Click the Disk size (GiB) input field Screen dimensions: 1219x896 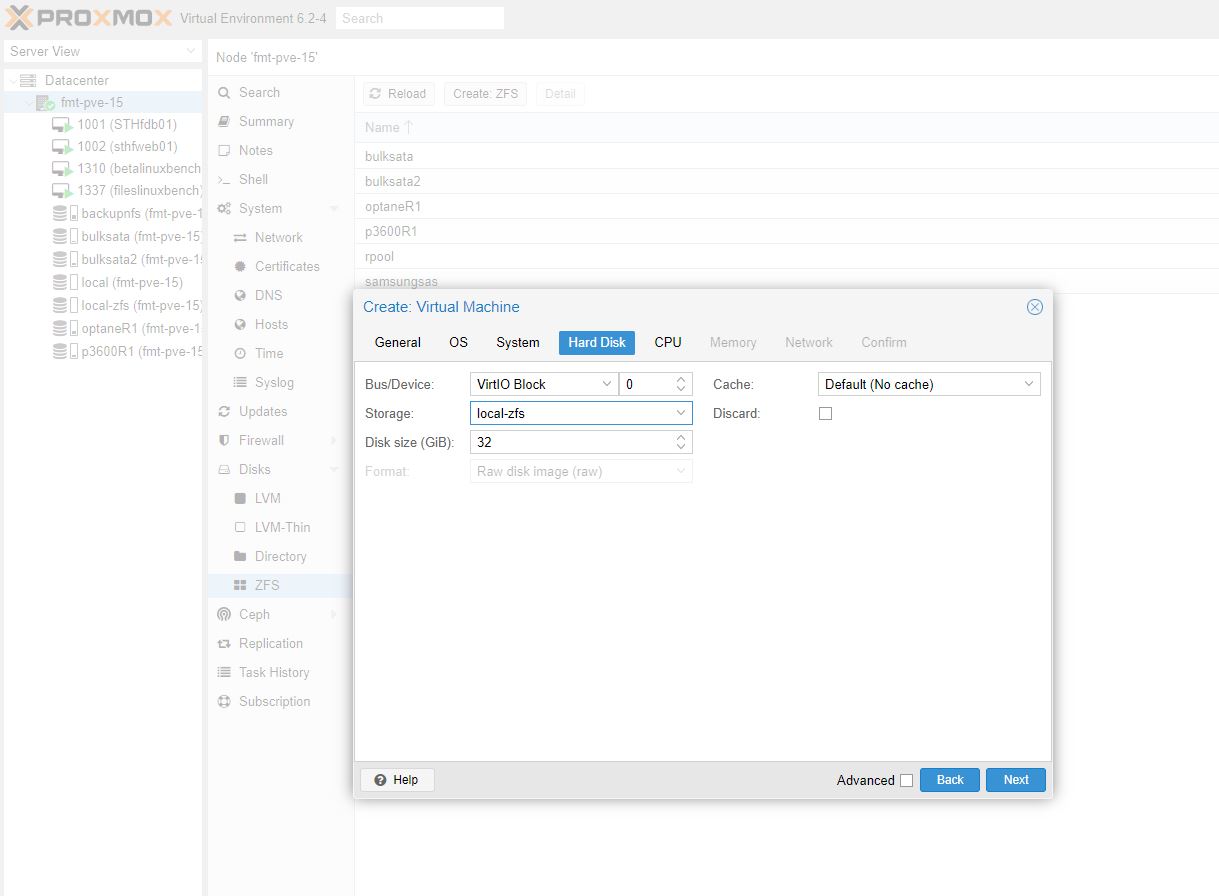pos(570,442)
